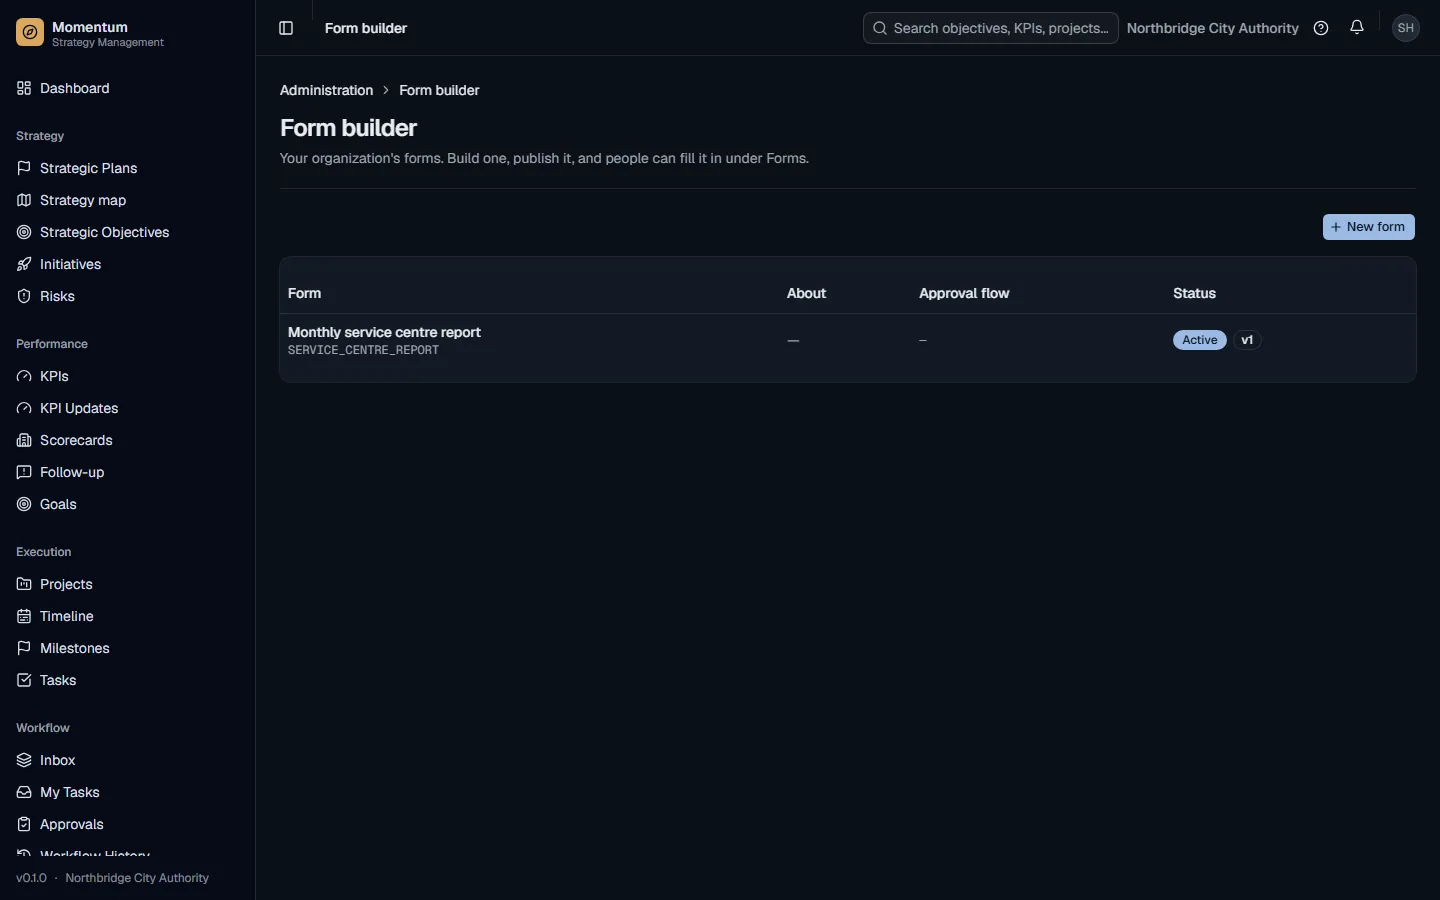Click the Form builder breadcrumb text

[x=439, y=90]
